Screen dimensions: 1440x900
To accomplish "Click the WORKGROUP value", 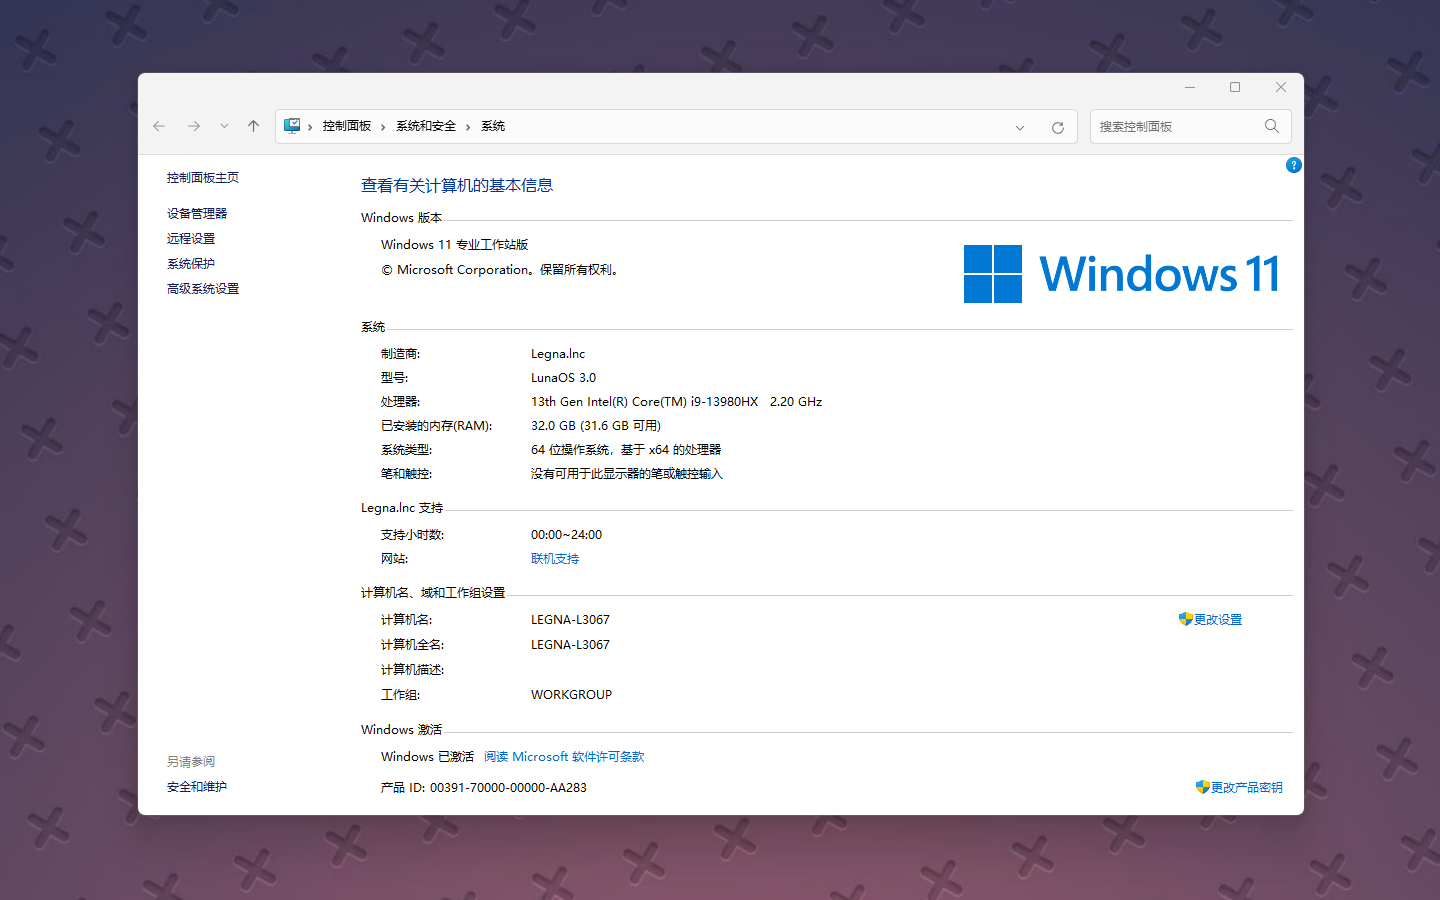I will coord(571,695).
